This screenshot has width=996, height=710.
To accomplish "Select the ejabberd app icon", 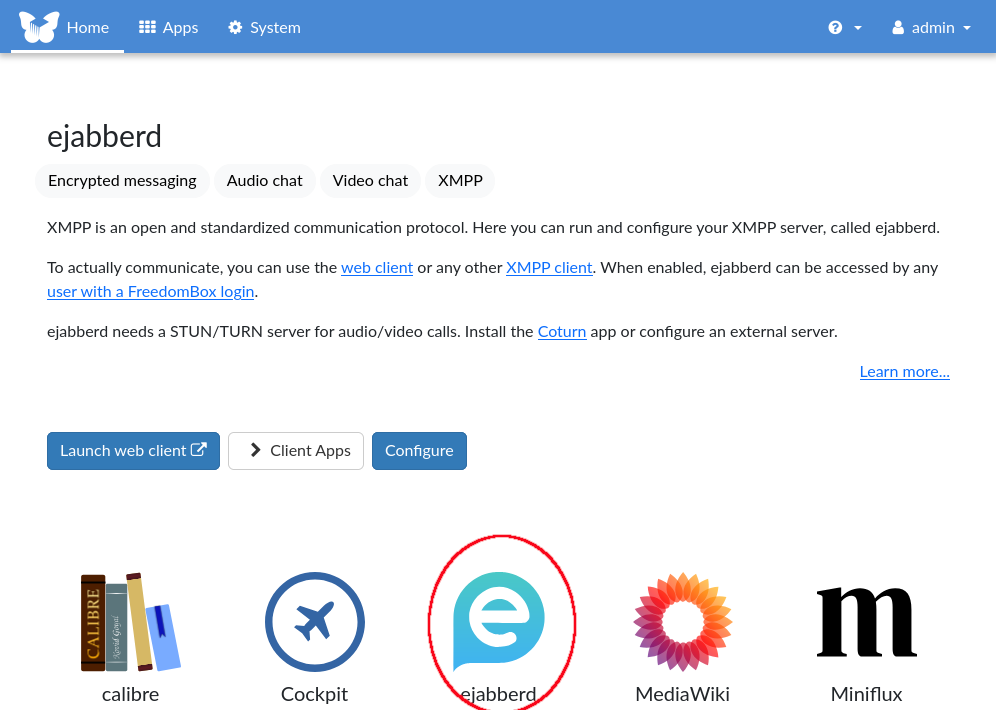I will [499, 620].
